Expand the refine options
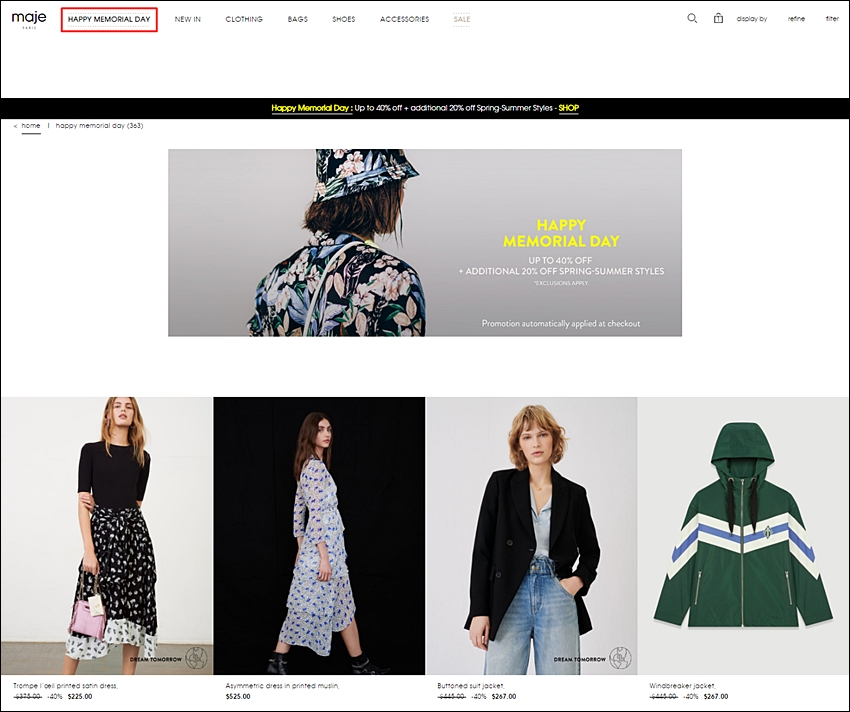Viewport: 850px width, 712px height. (x=796, y=19)
